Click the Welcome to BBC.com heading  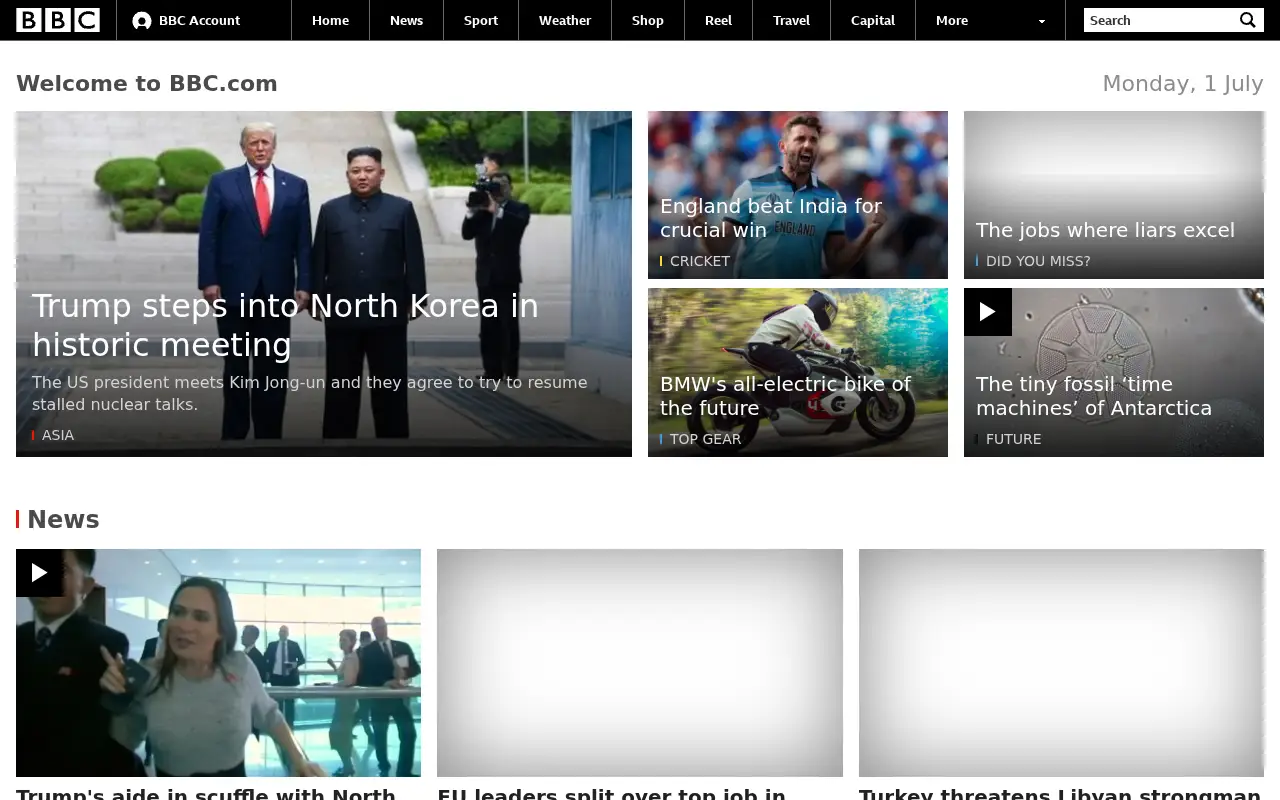coord(147,84)
